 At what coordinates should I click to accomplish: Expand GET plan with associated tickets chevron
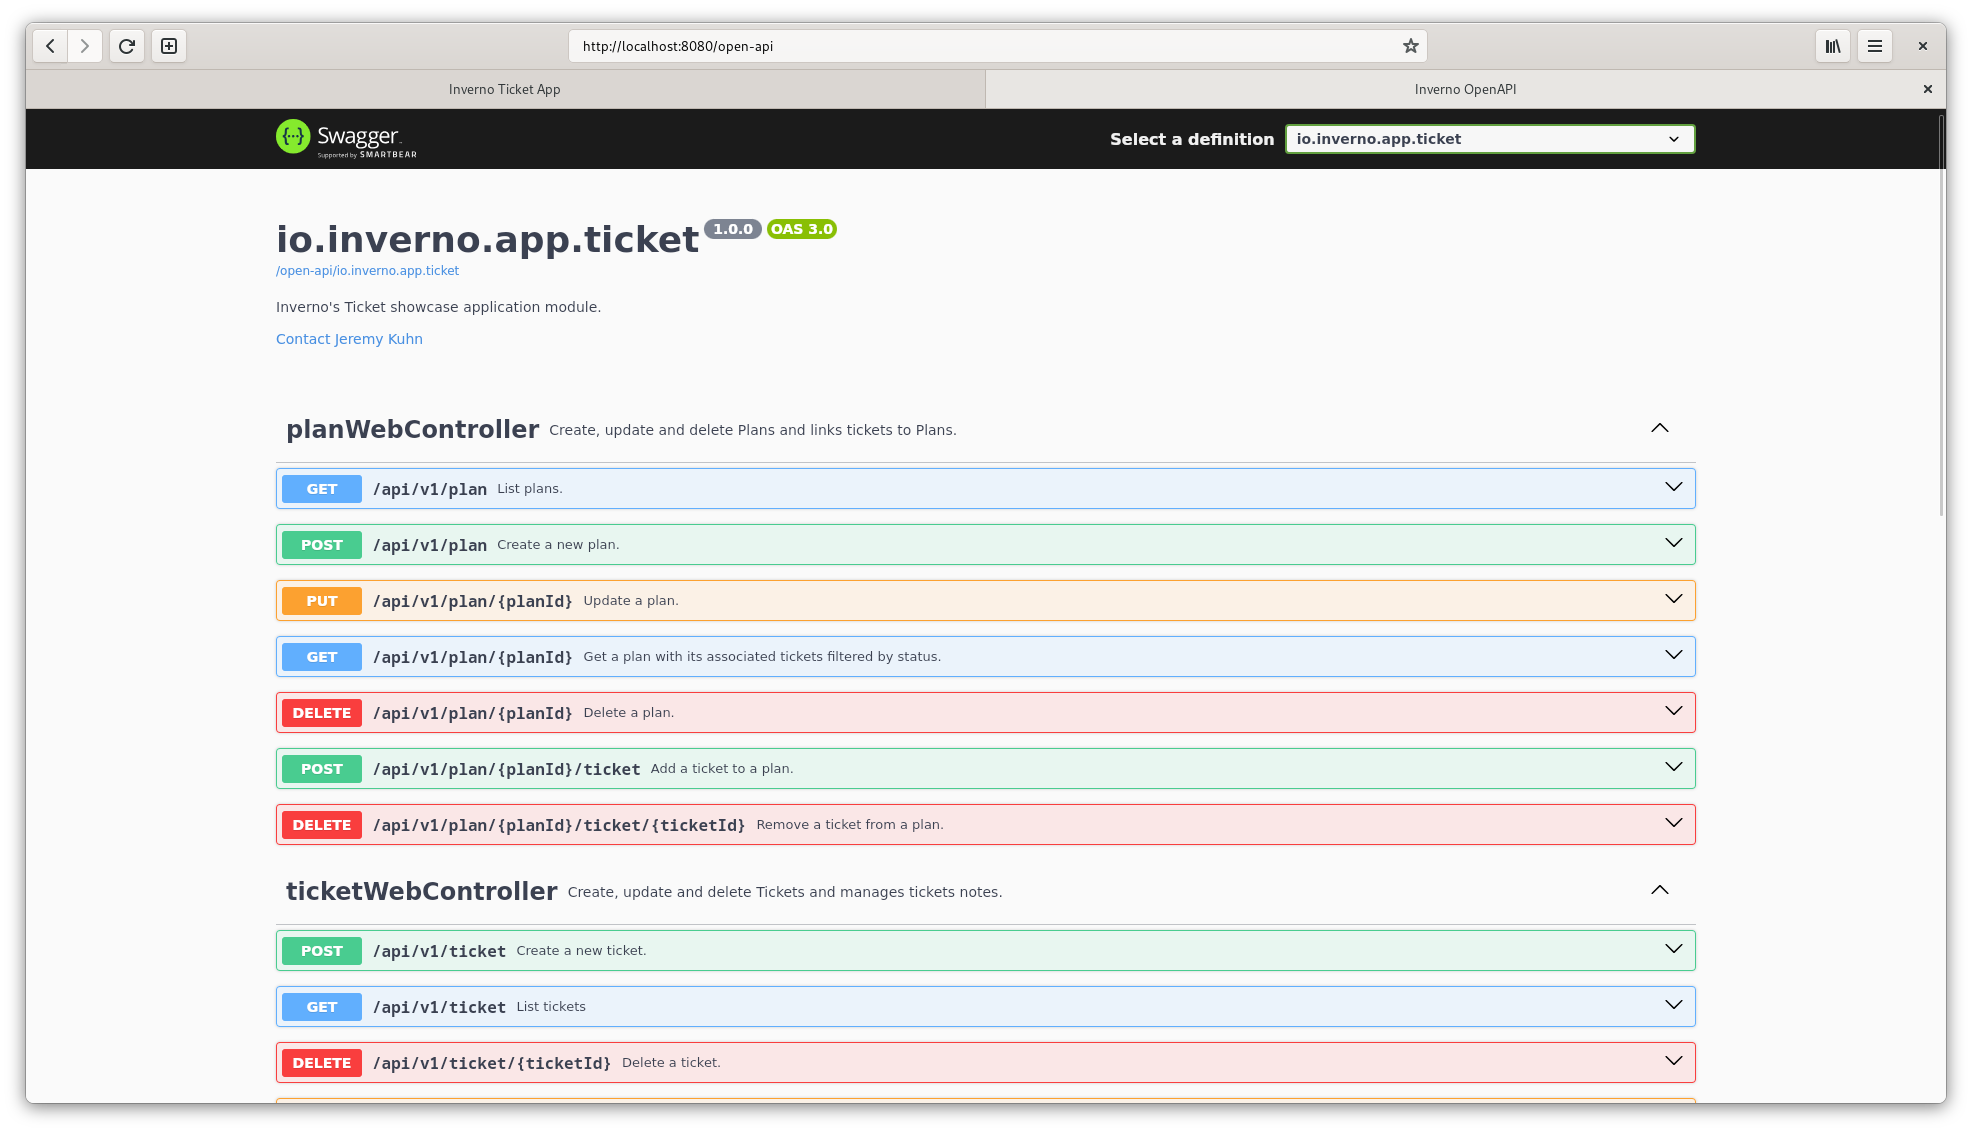click(x=1673, y=655)
